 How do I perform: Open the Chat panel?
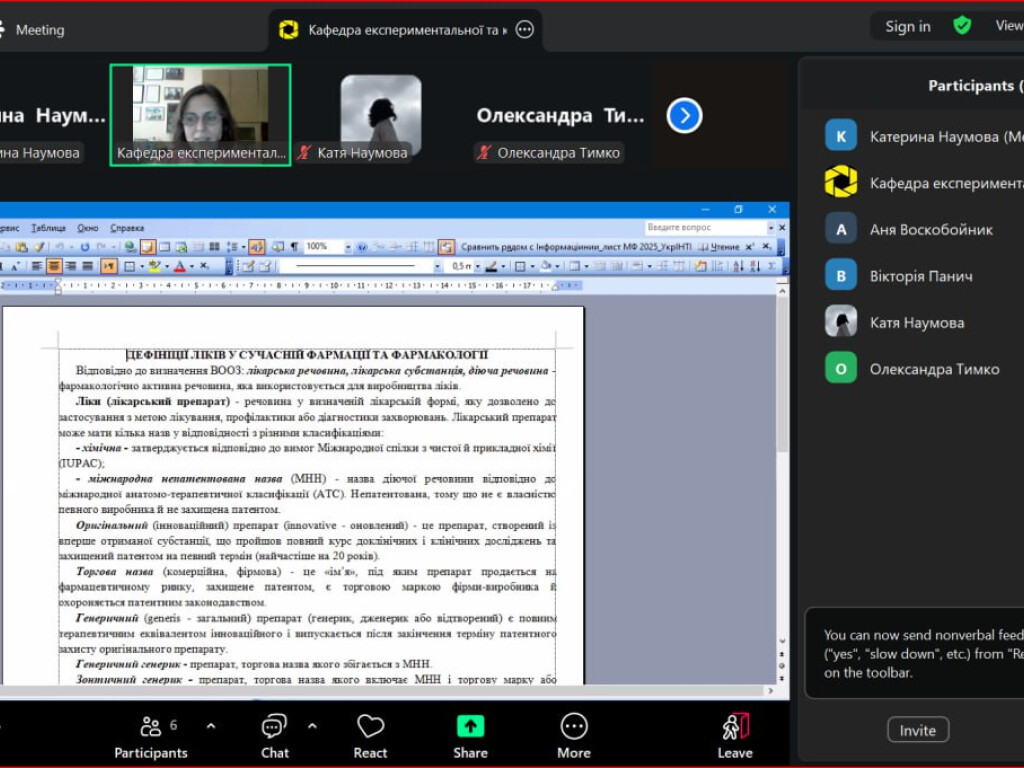pos(274,736)
